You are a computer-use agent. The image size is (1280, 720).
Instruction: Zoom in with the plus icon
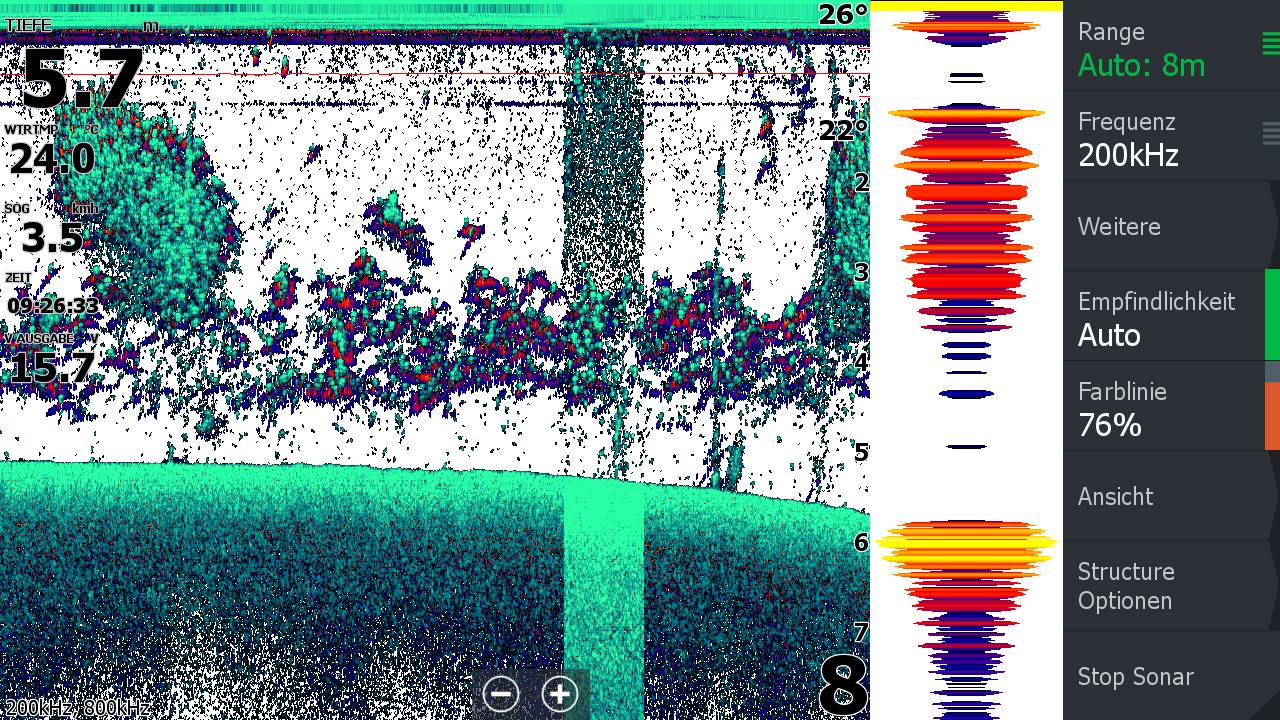tap(560, 693)
